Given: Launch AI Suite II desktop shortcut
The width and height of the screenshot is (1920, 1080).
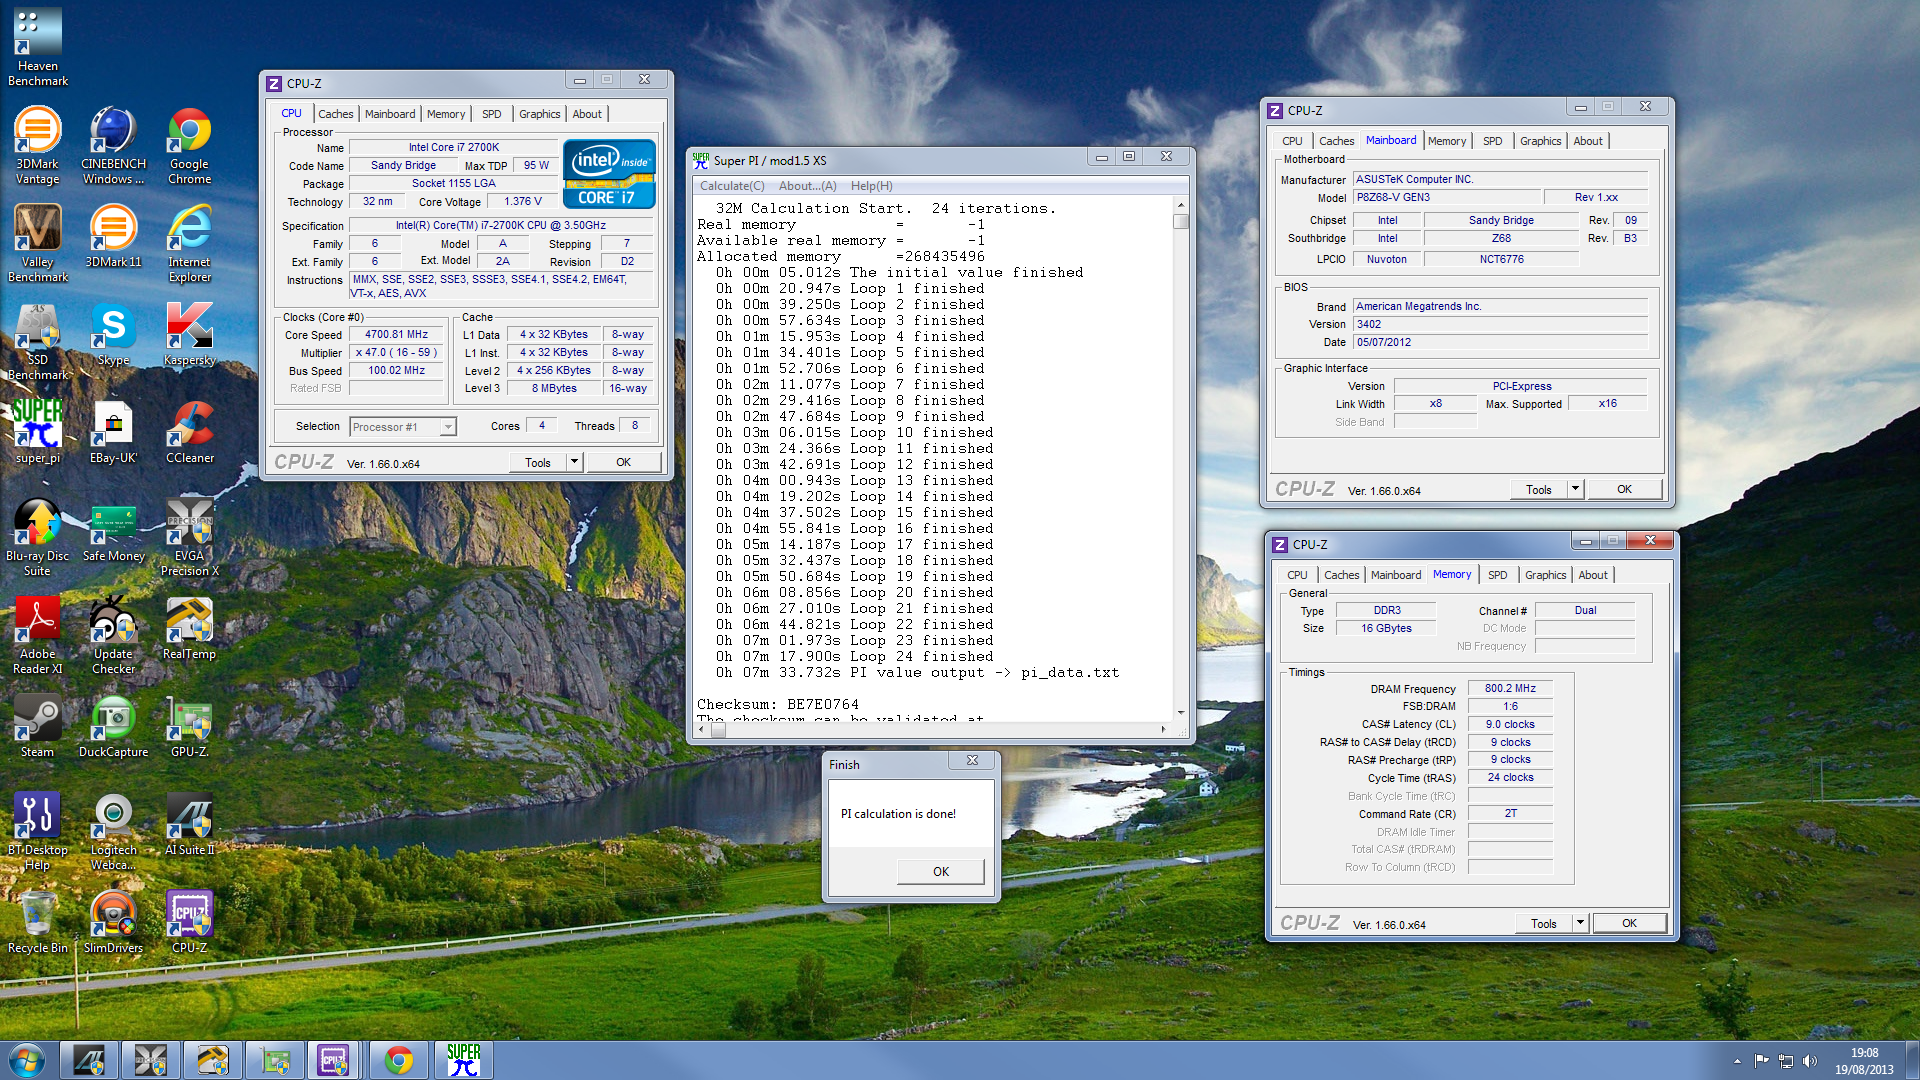Looking at the screenshot, I should 189,825.
